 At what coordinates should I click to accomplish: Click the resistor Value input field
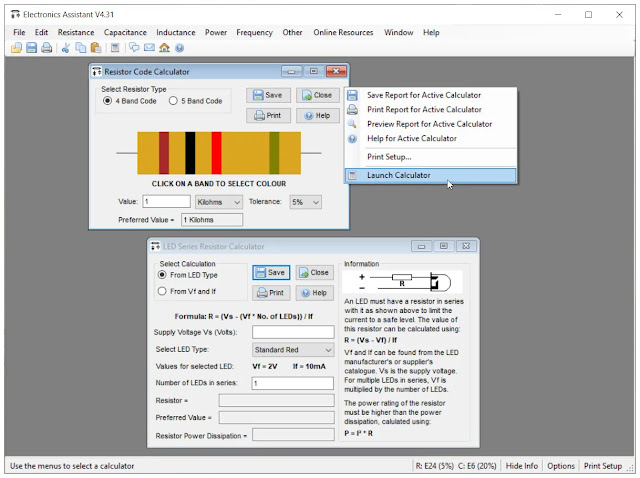click(x=167, y=202)
